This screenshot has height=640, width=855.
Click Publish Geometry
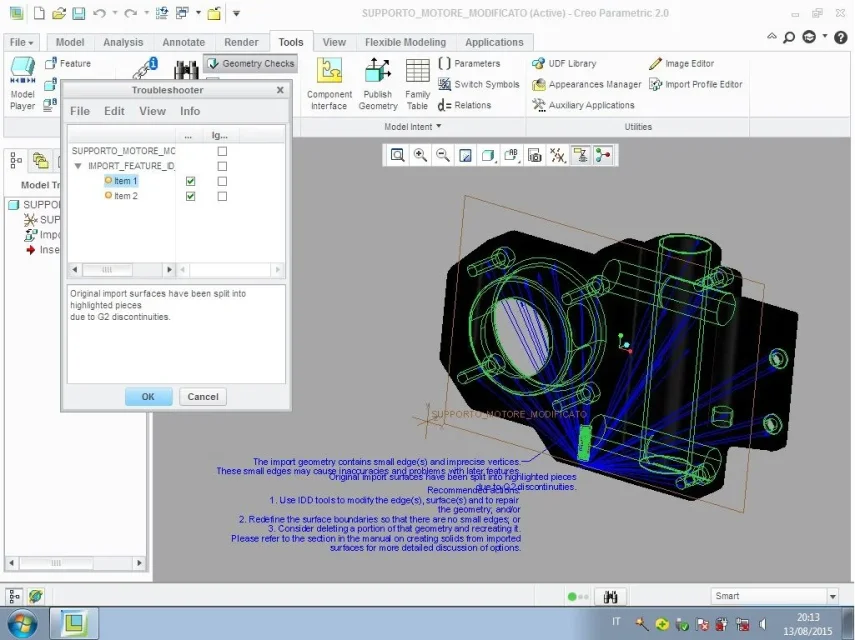(378, 84)
